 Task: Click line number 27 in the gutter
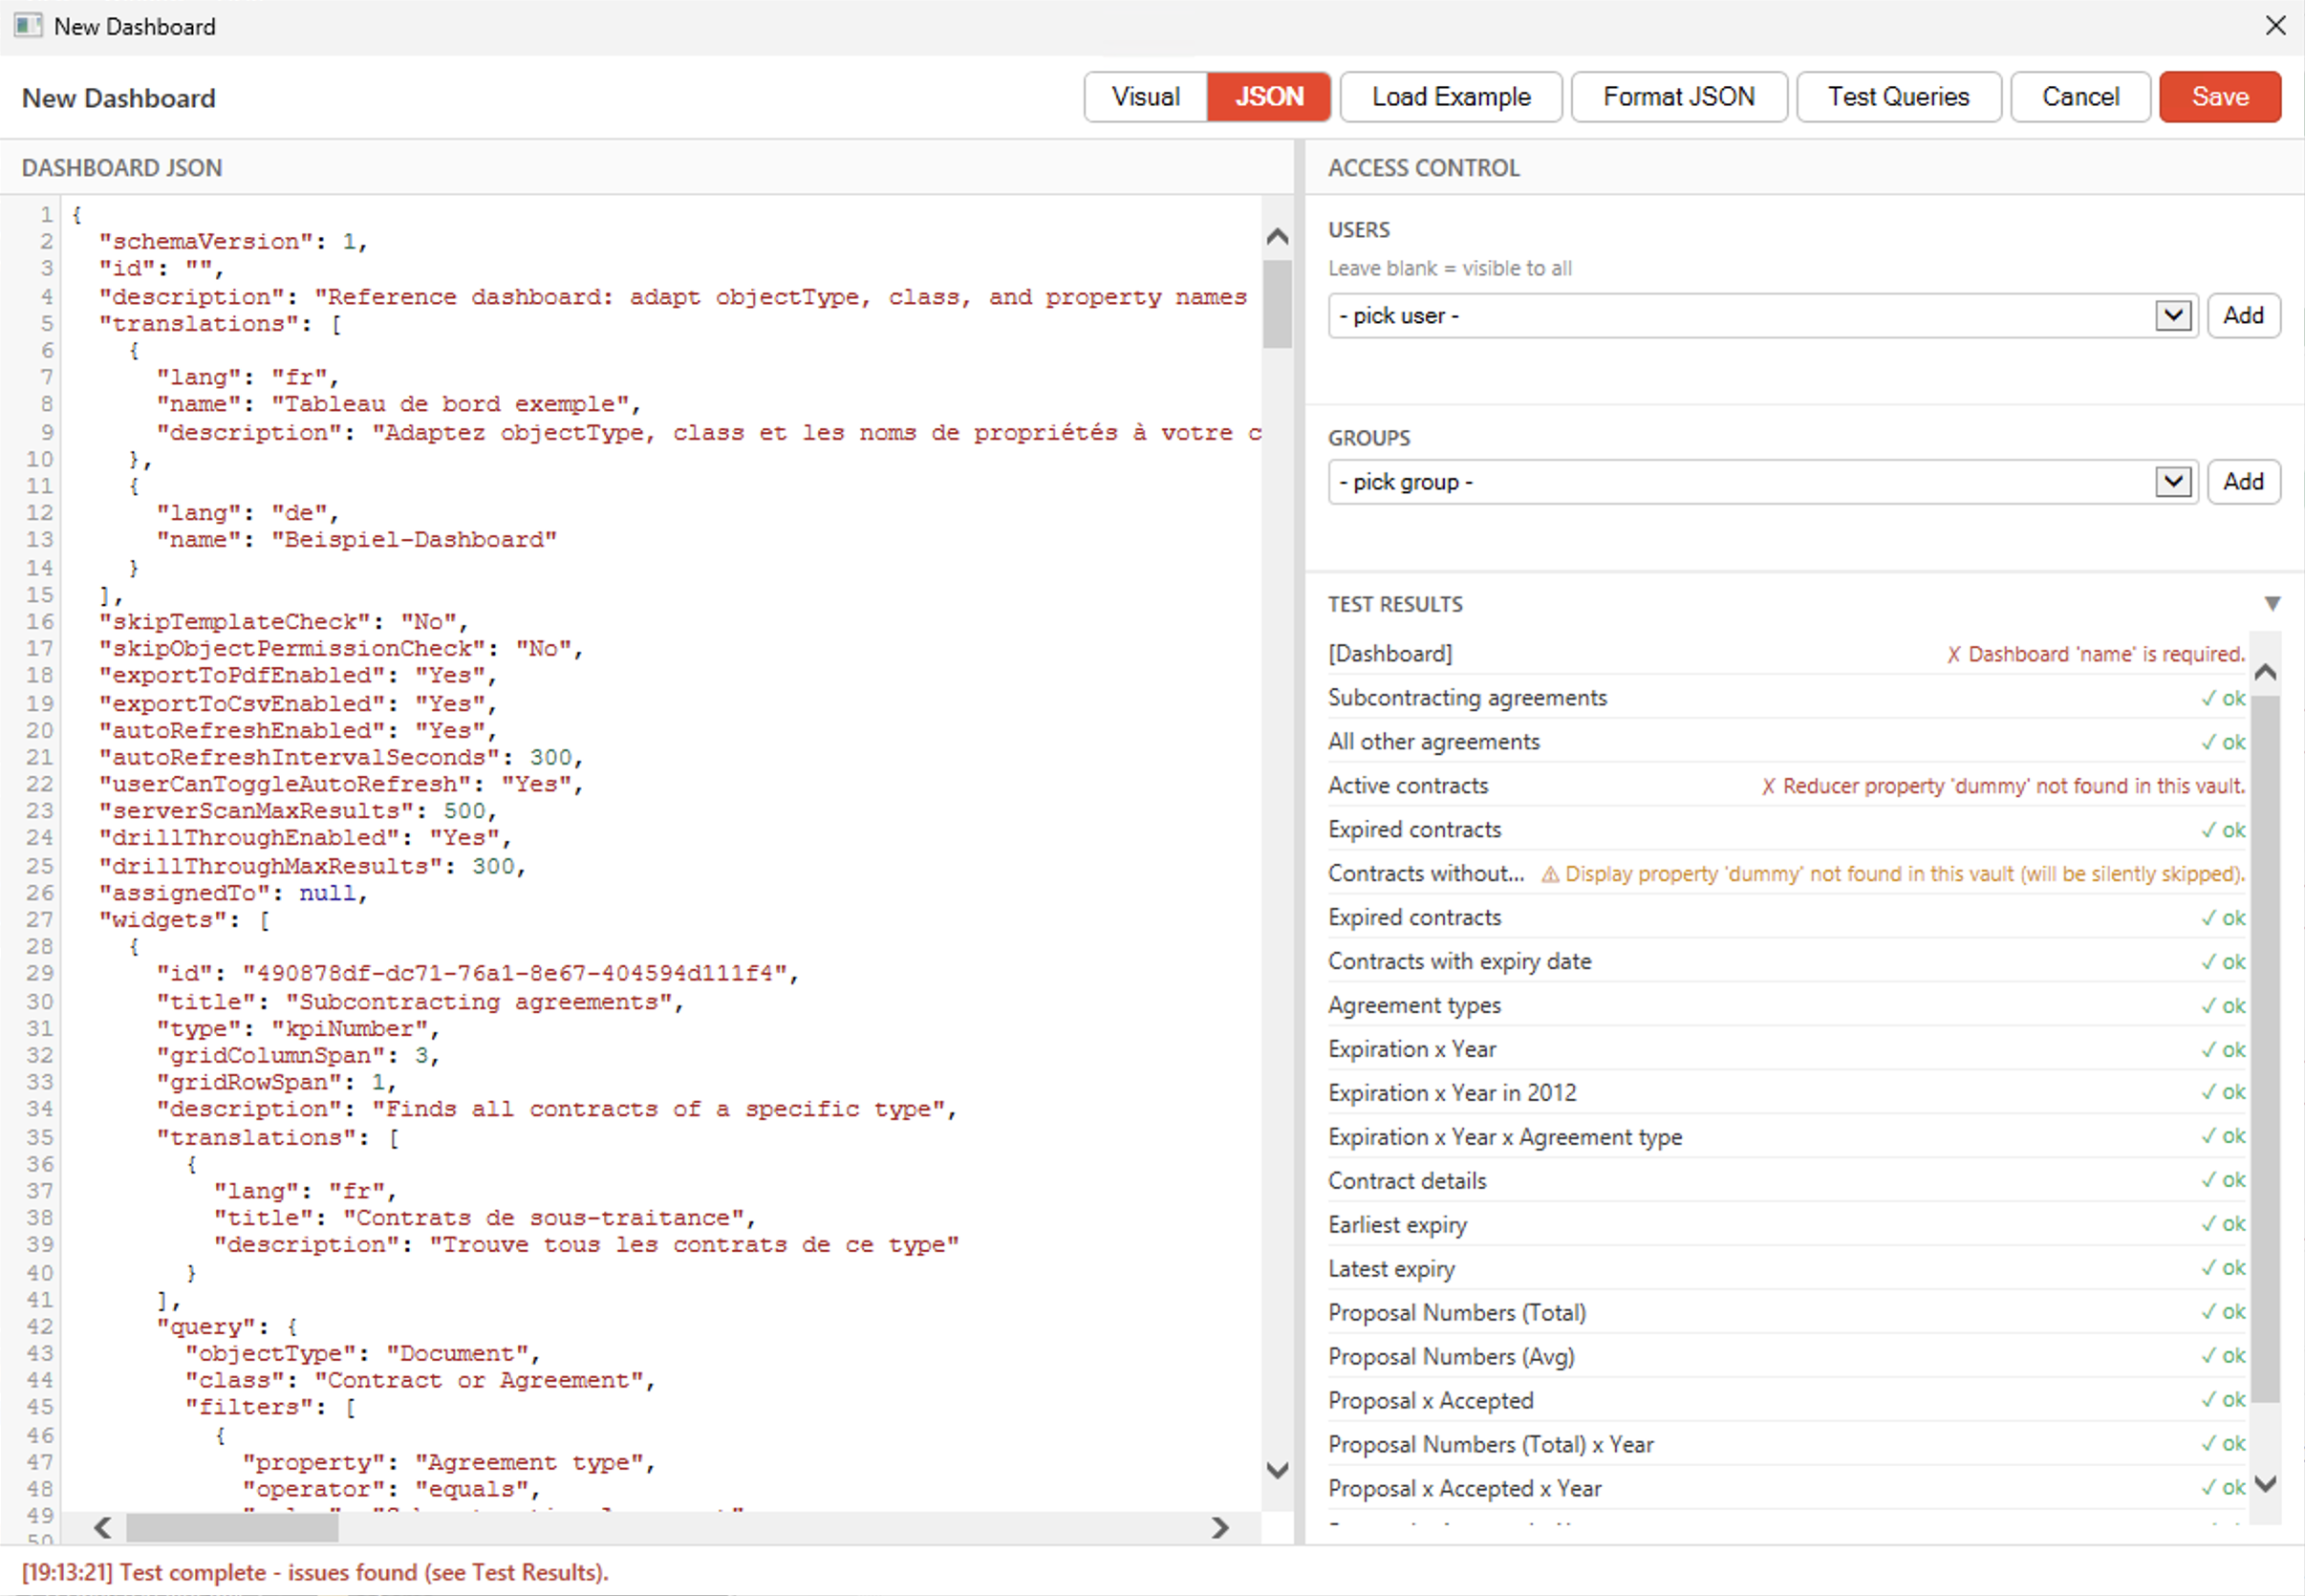point(40,919)
